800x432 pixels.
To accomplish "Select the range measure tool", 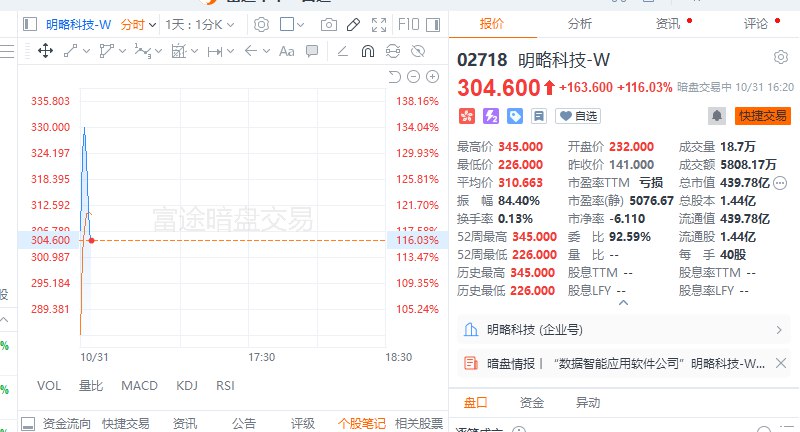I will pos(215,52).
